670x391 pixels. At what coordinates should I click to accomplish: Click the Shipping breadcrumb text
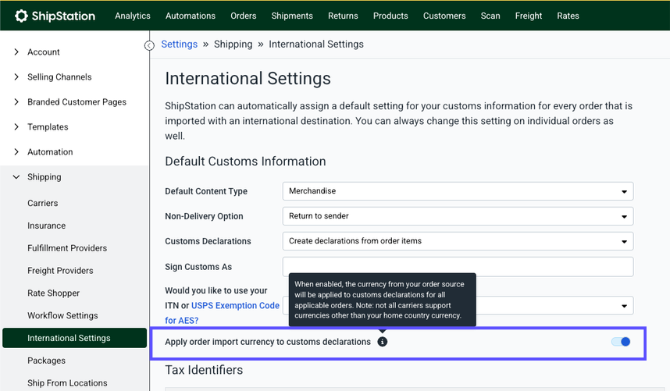(x=233, y=44)
